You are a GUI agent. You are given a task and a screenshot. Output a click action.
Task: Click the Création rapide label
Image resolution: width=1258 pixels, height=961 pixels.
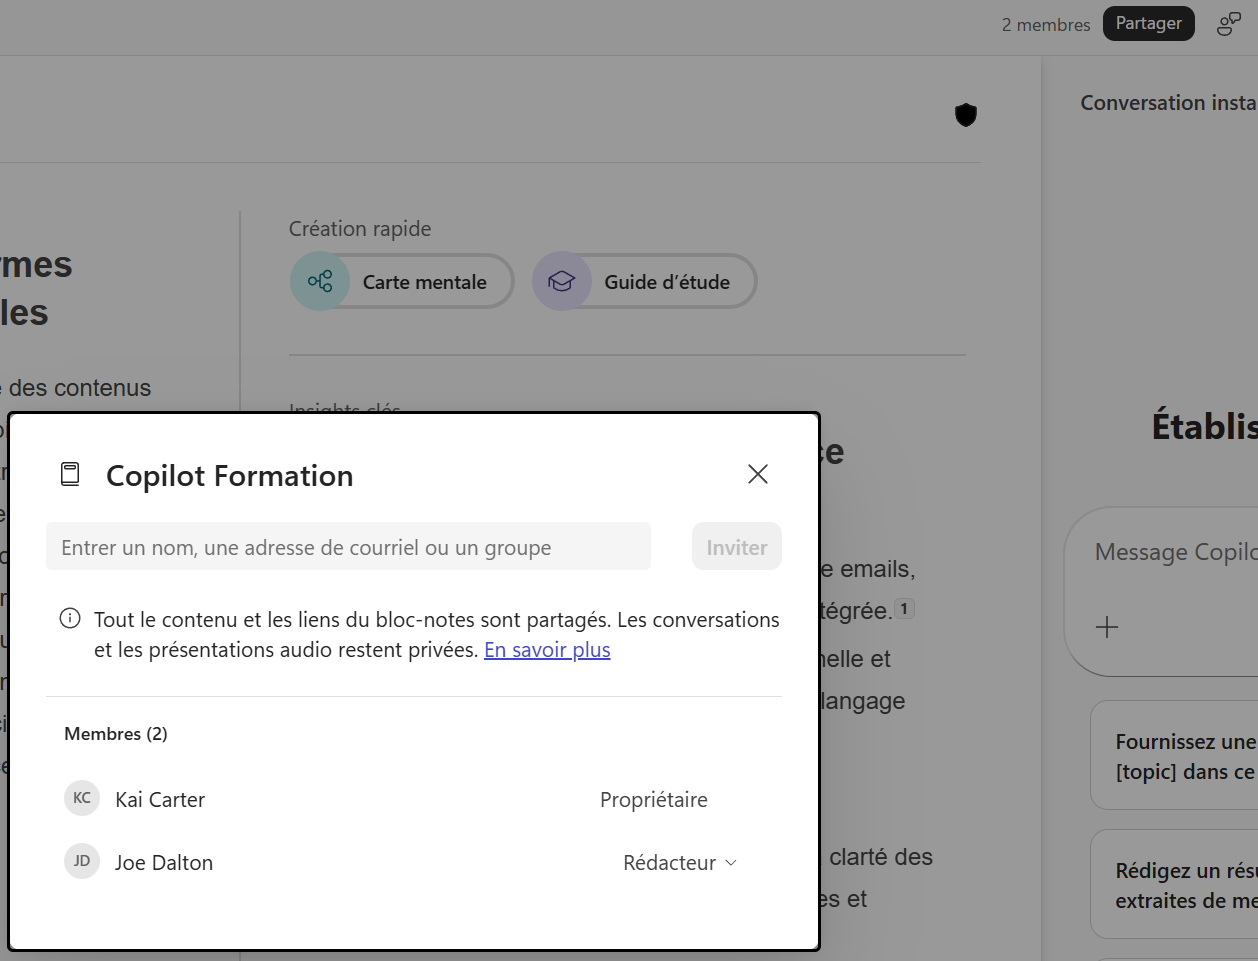(x=360, y=229)
